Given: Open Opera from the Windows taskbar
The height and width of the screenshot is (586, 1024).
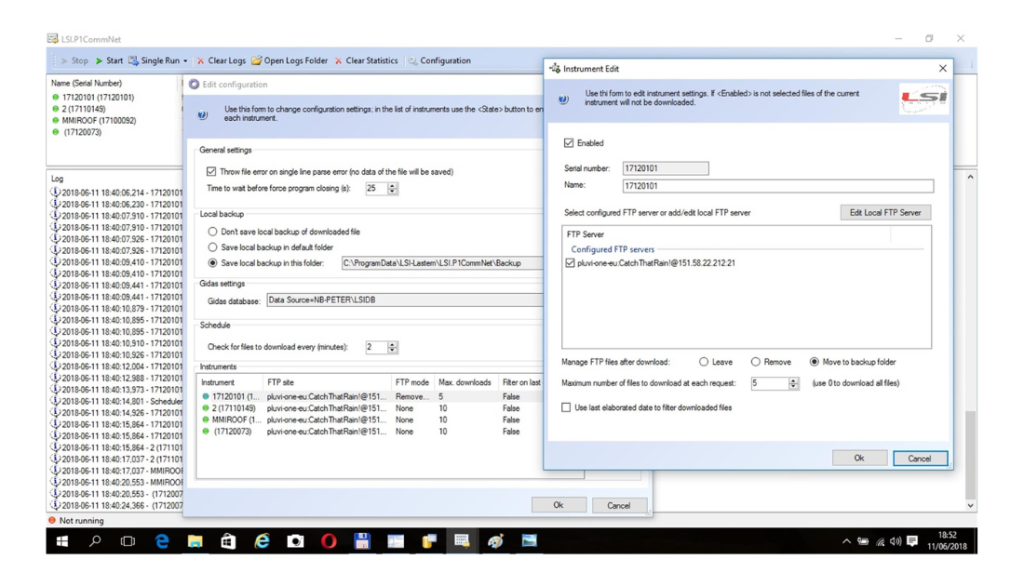Looking at the screenshot, I should click(328, 541).
